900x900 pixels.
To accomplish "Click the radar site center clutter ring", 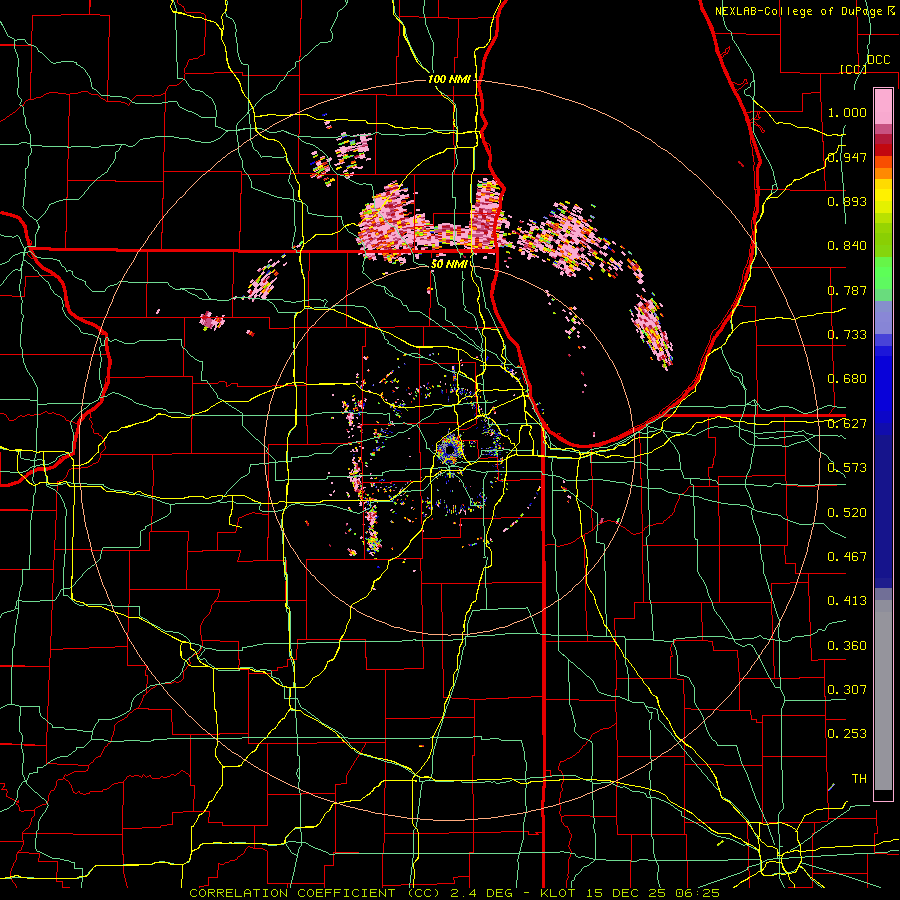I will tap(449, 449).
